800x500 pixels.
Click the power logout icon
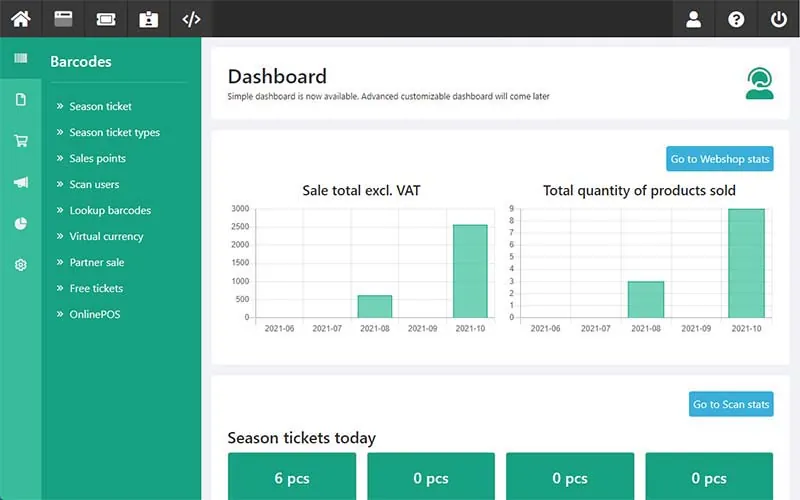779,19
